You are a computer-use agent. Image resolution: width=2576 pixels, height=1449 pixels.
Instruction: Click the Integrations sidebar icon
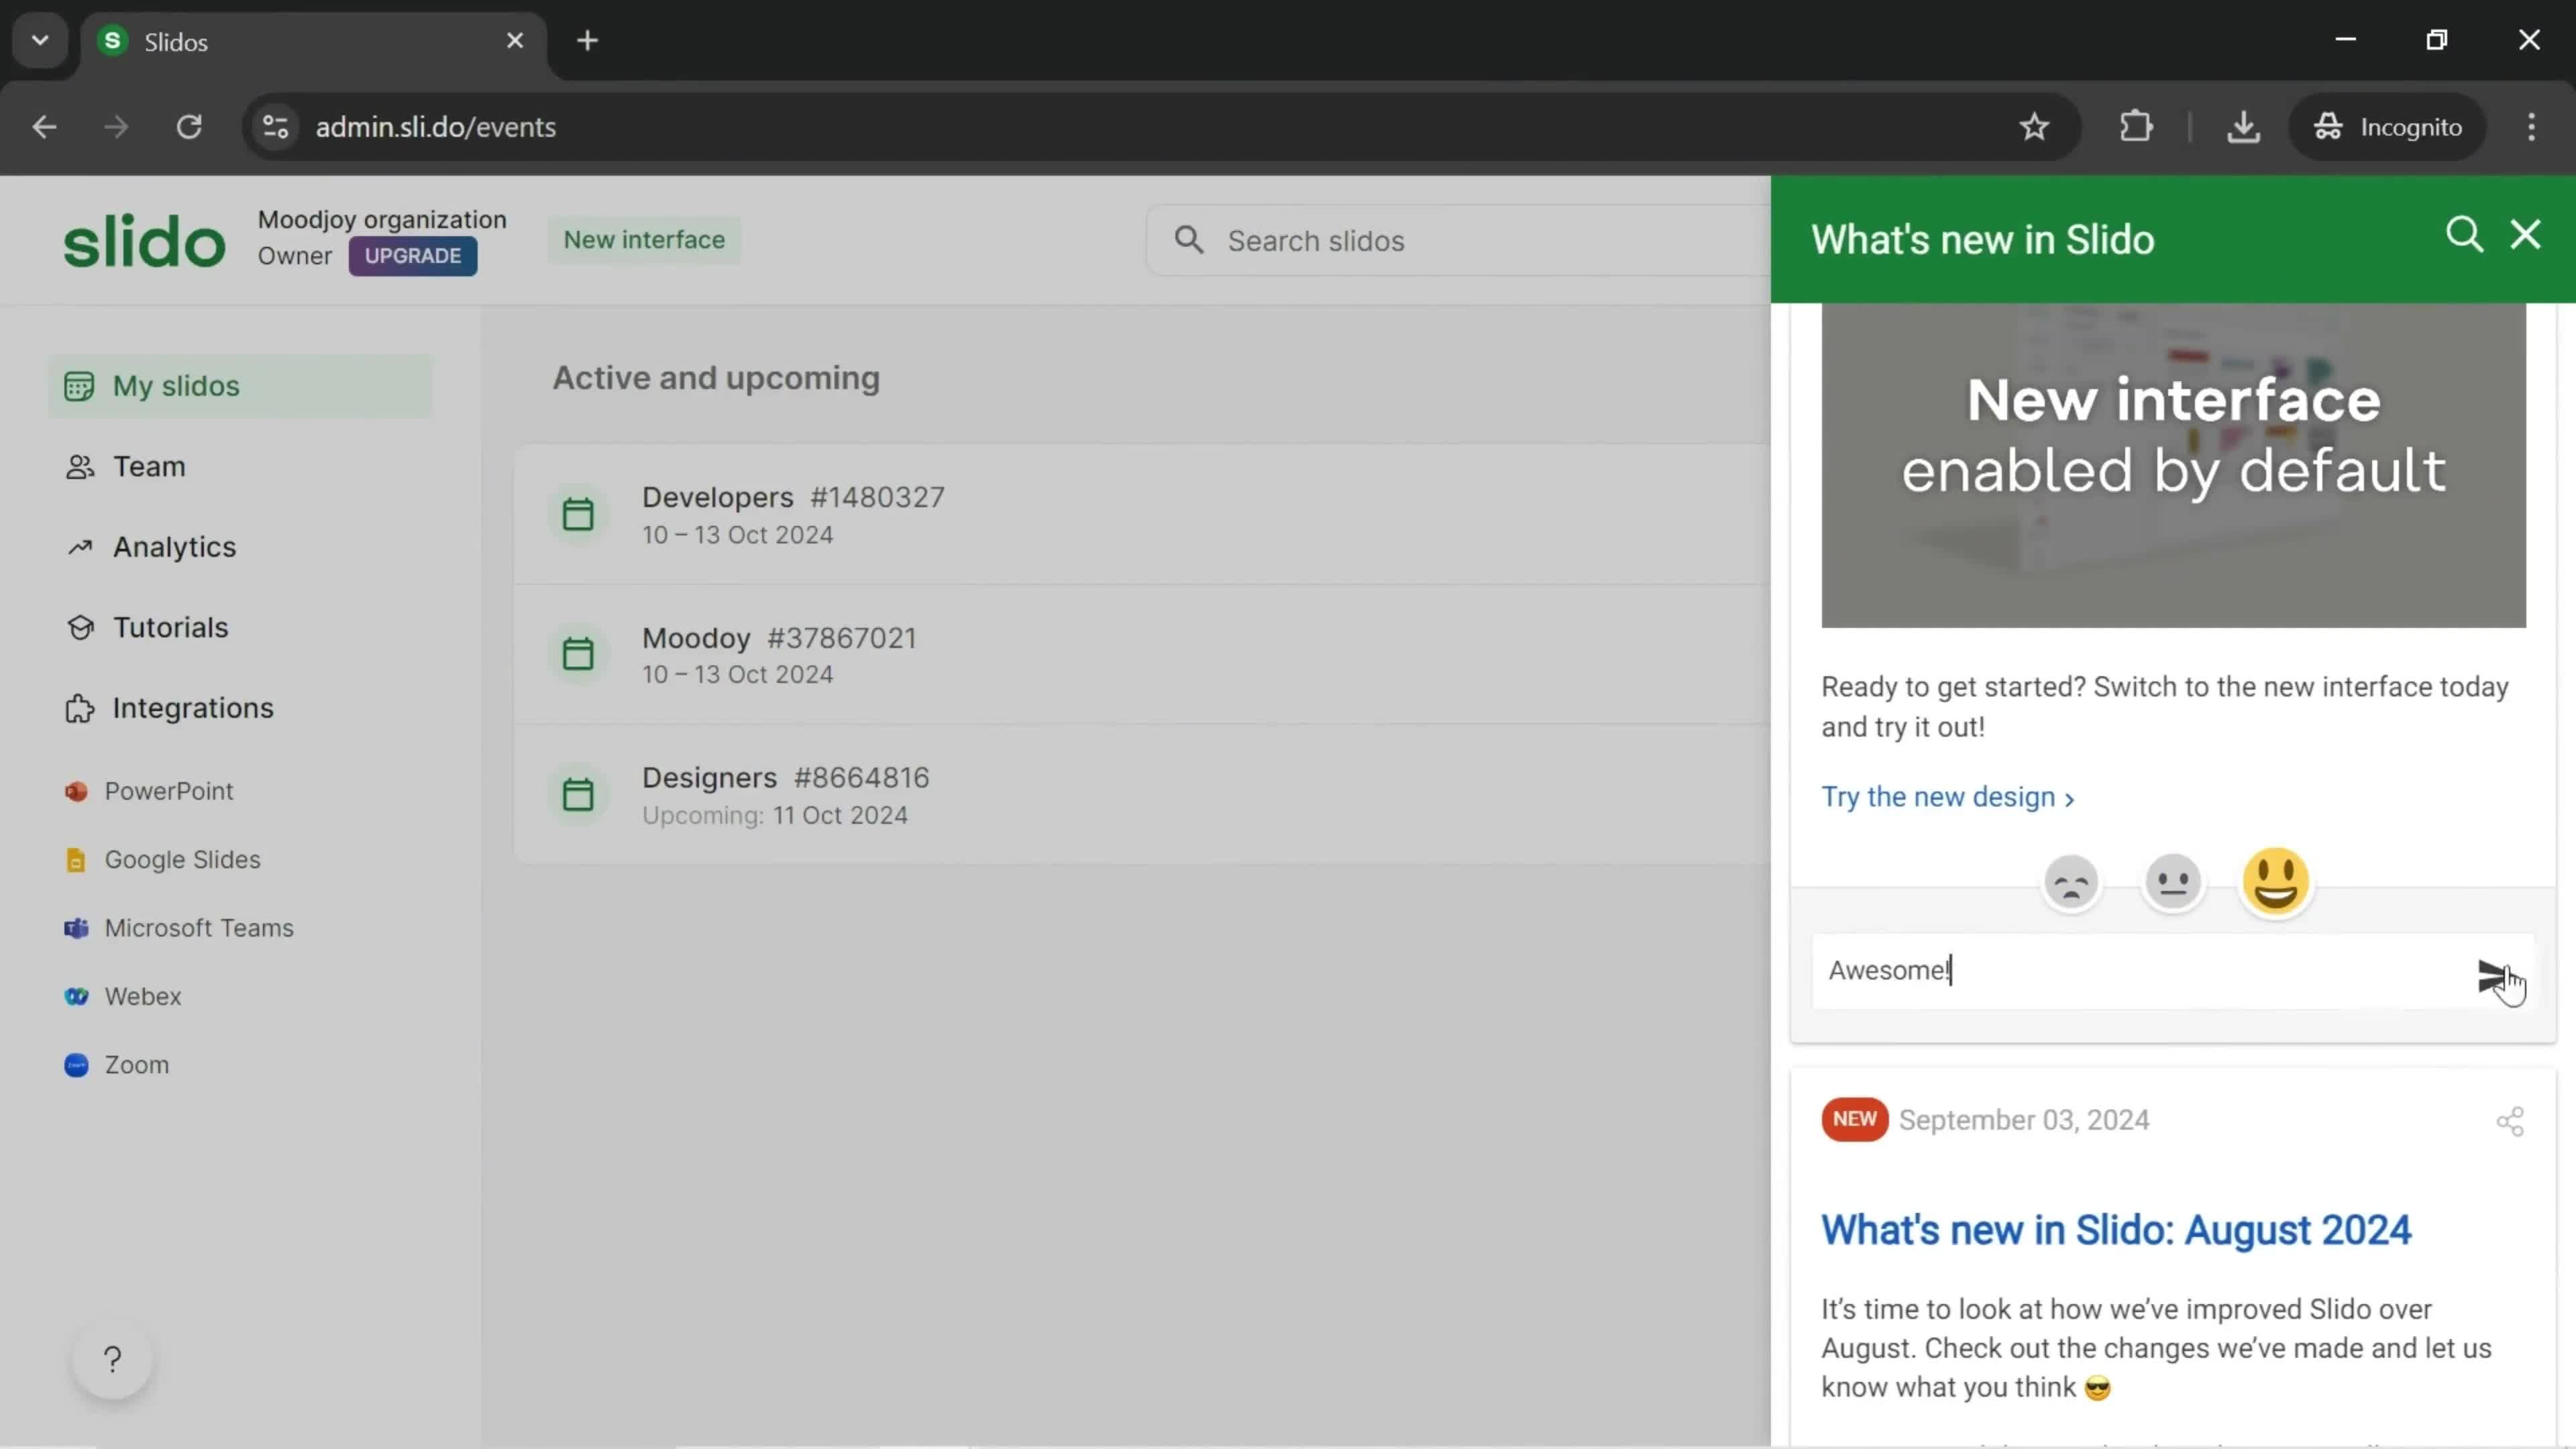click(76, 708)
